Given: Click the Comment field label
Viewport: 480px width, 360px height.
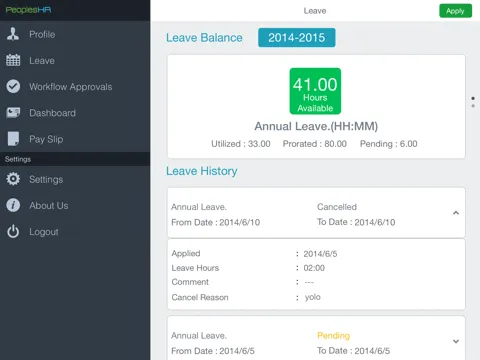Looking at the screenshot, I should click(190, 282).
